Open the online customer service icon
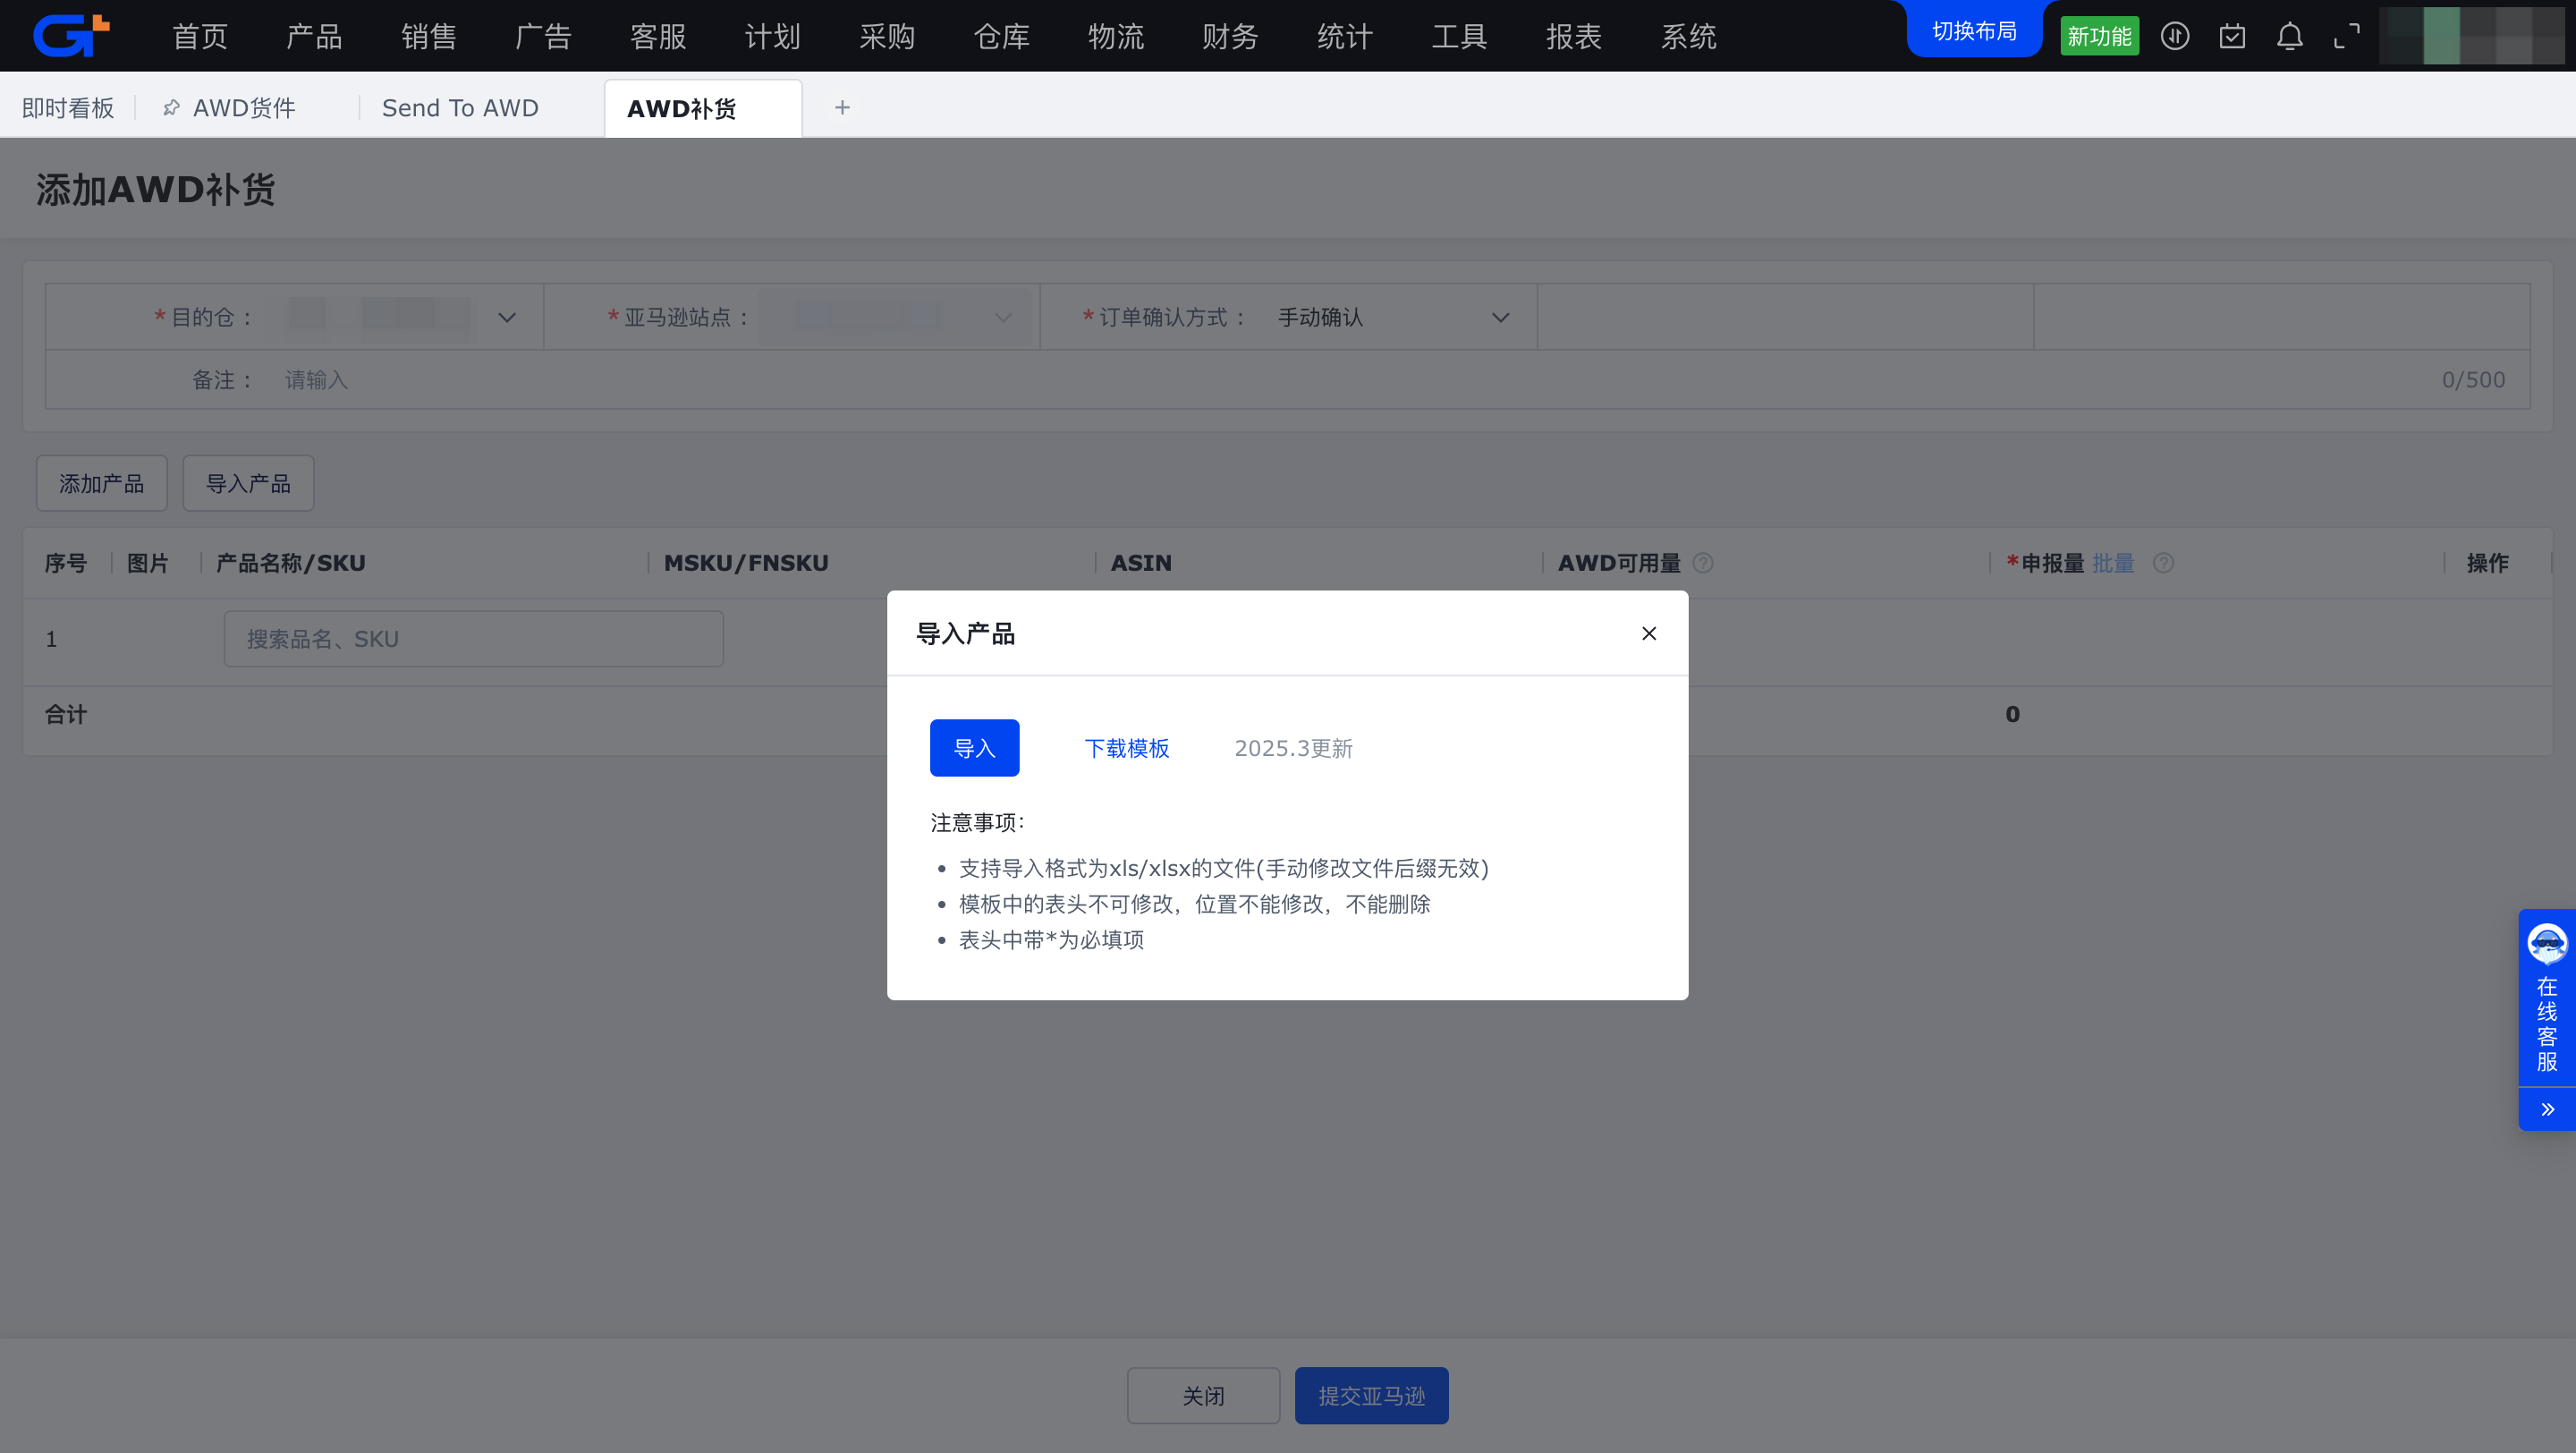Screen dimensions: 2576x1453 [x=2547, y=943]
